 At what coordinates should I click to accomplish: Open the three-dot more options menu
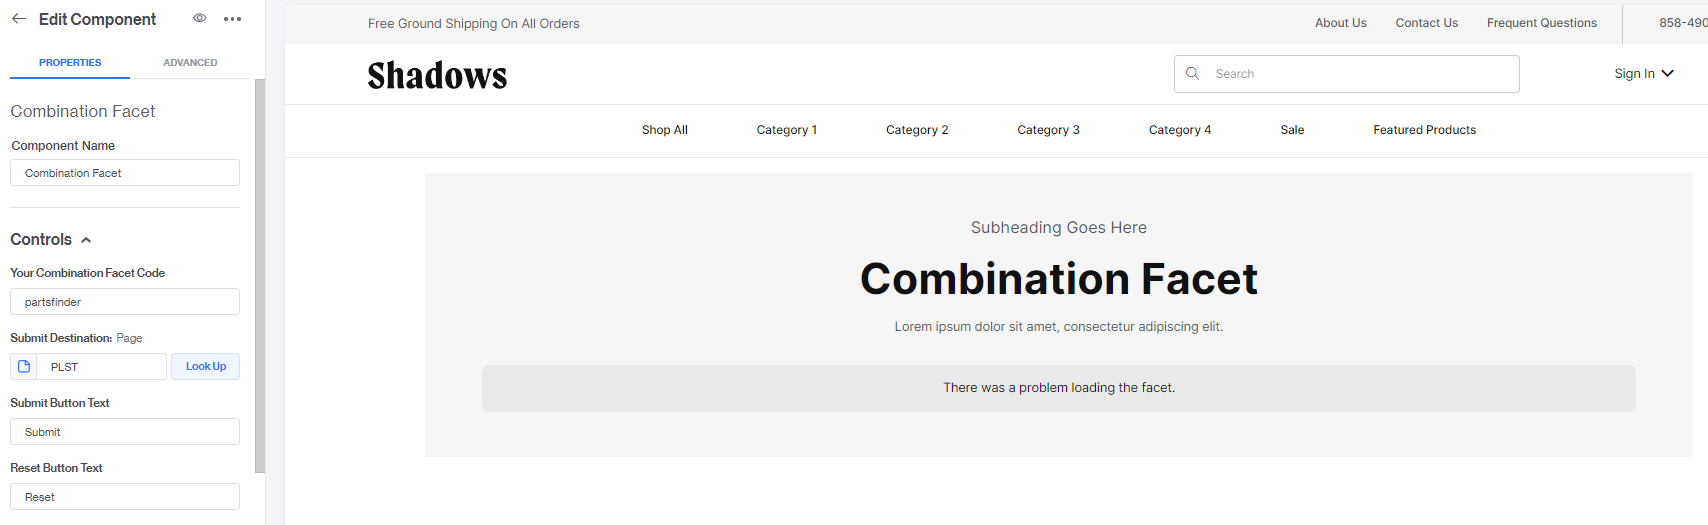(x=233, y=19)
